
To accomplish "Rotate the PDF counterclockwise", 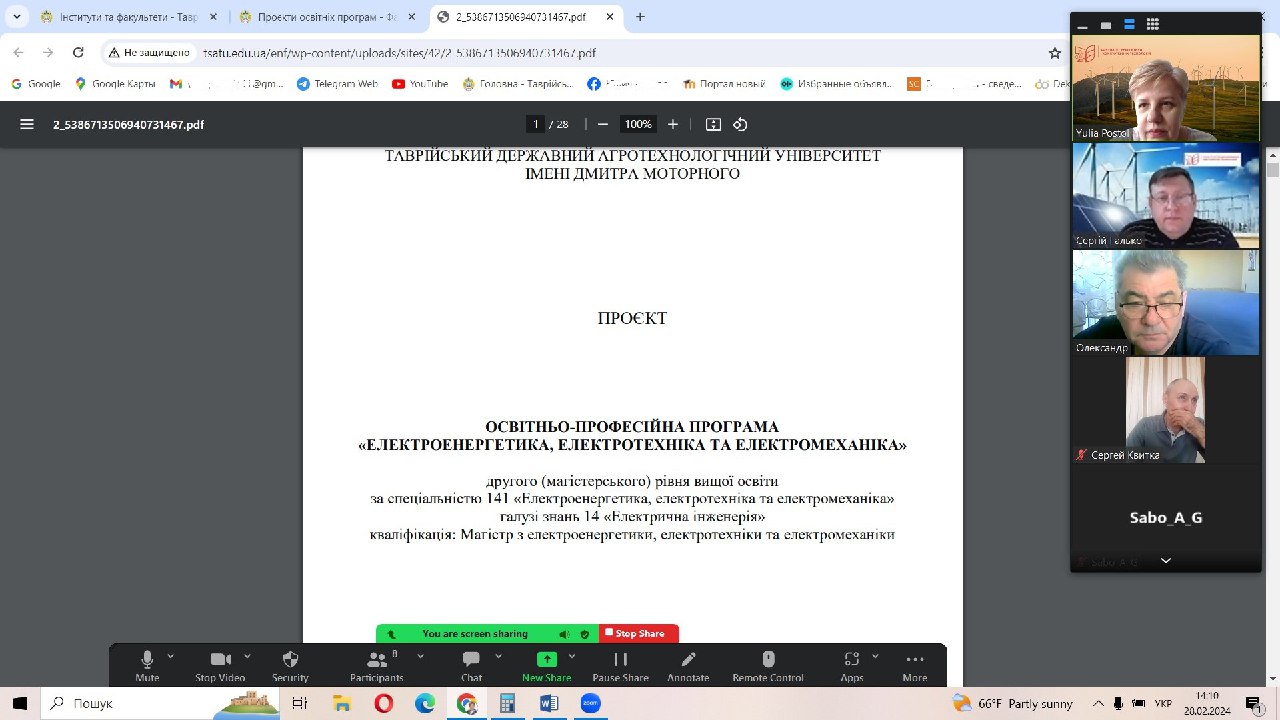I will click(740, 124).
